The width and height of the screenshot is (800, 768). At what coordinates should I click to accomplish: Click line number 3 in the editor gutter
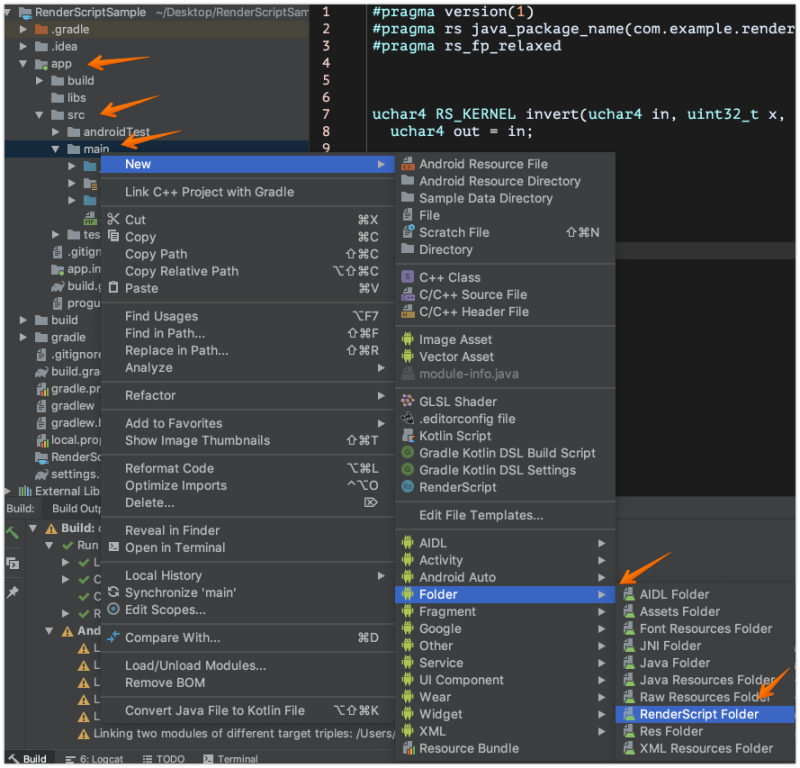point(325,45)
